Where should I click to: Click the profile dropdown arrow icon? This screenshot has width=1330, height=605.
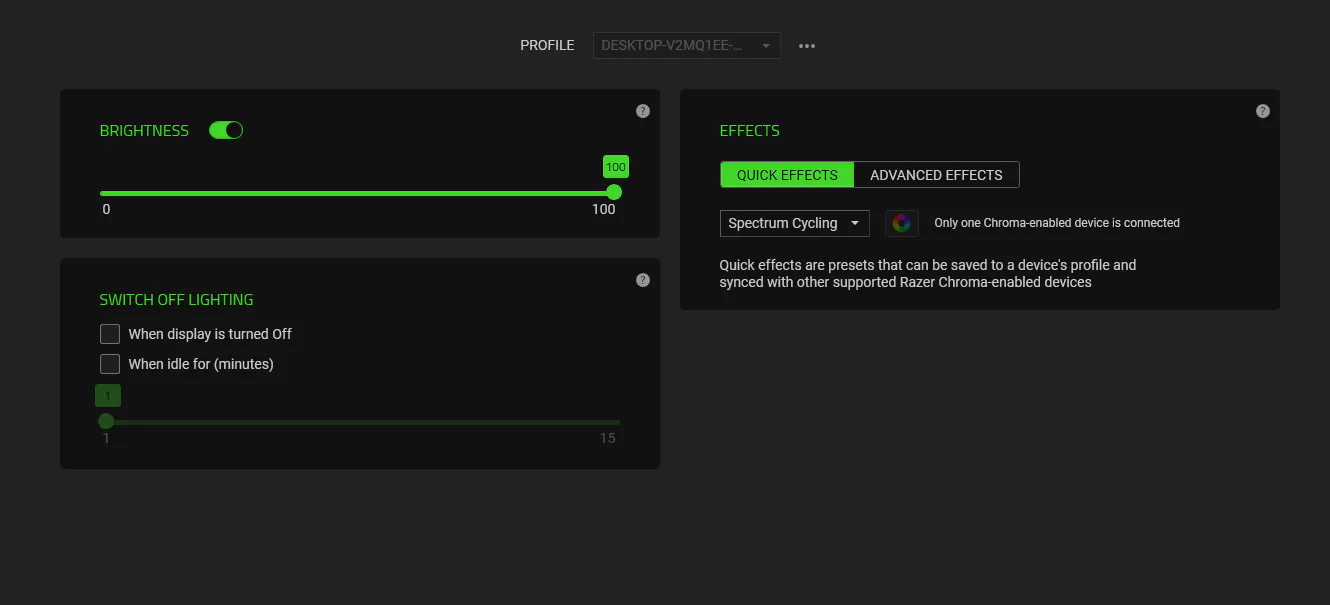pyautogui.click(x=766, y=46)
